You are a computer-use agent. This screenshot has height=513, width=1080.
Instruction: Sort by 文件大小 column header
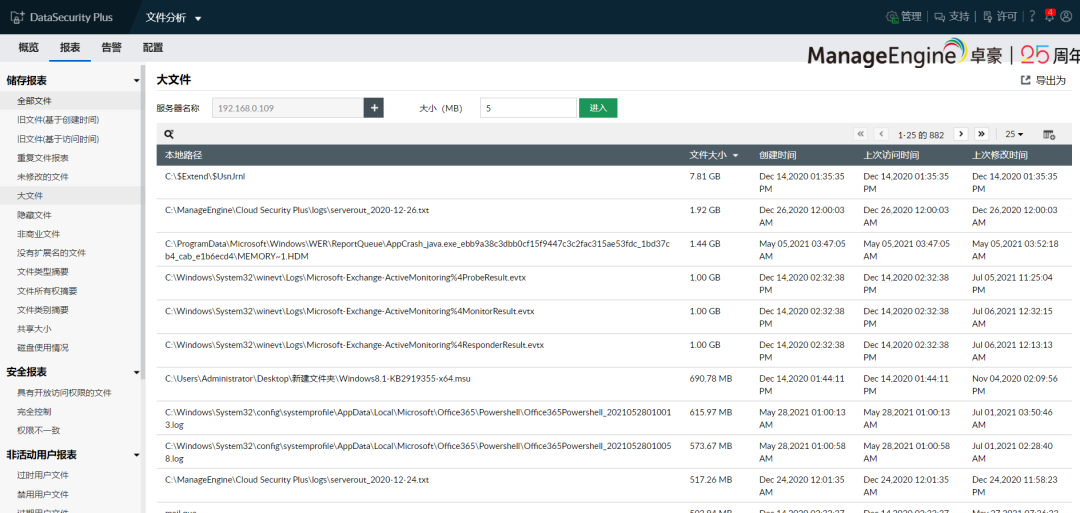tap(714, 156)
